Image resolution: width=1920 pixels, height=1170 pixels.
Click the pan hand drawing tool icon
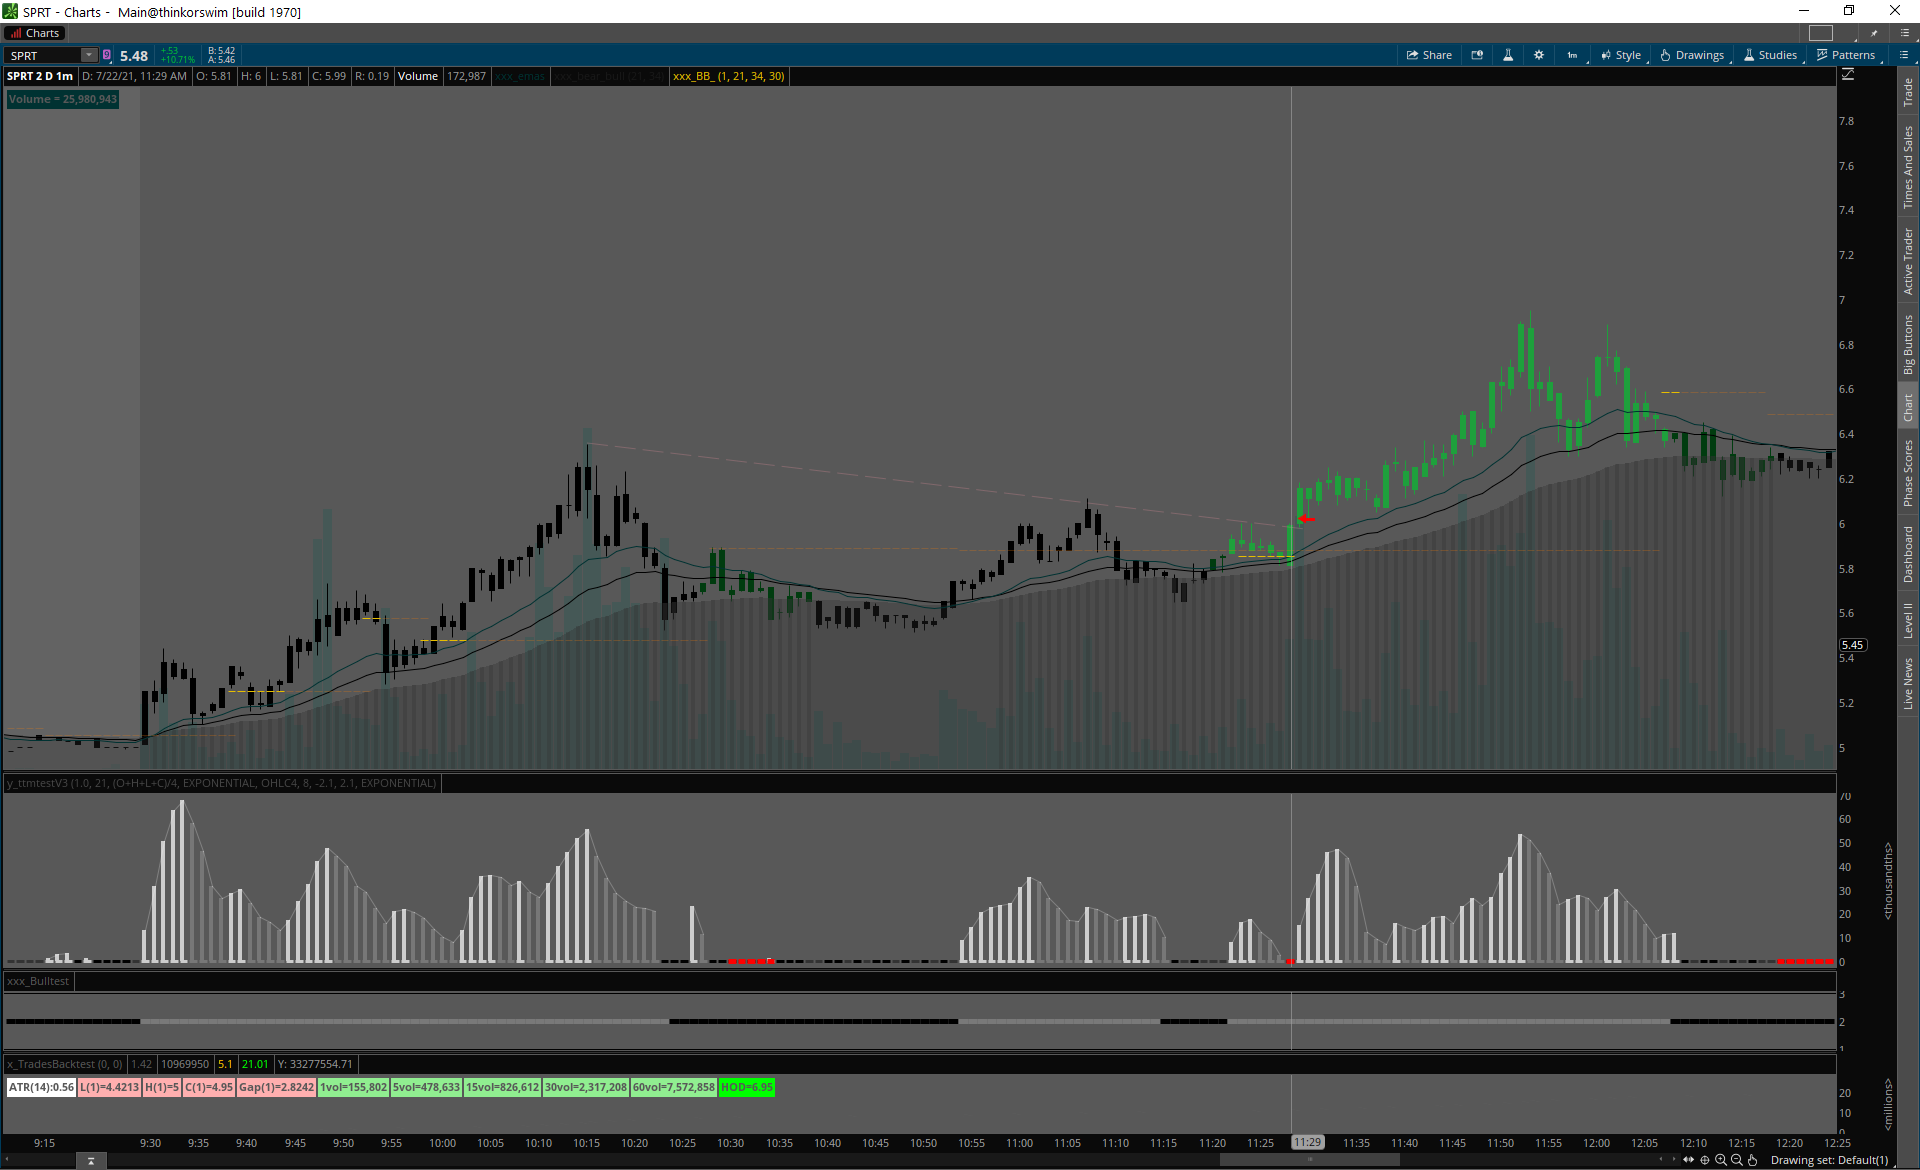pos(1752,1160)
